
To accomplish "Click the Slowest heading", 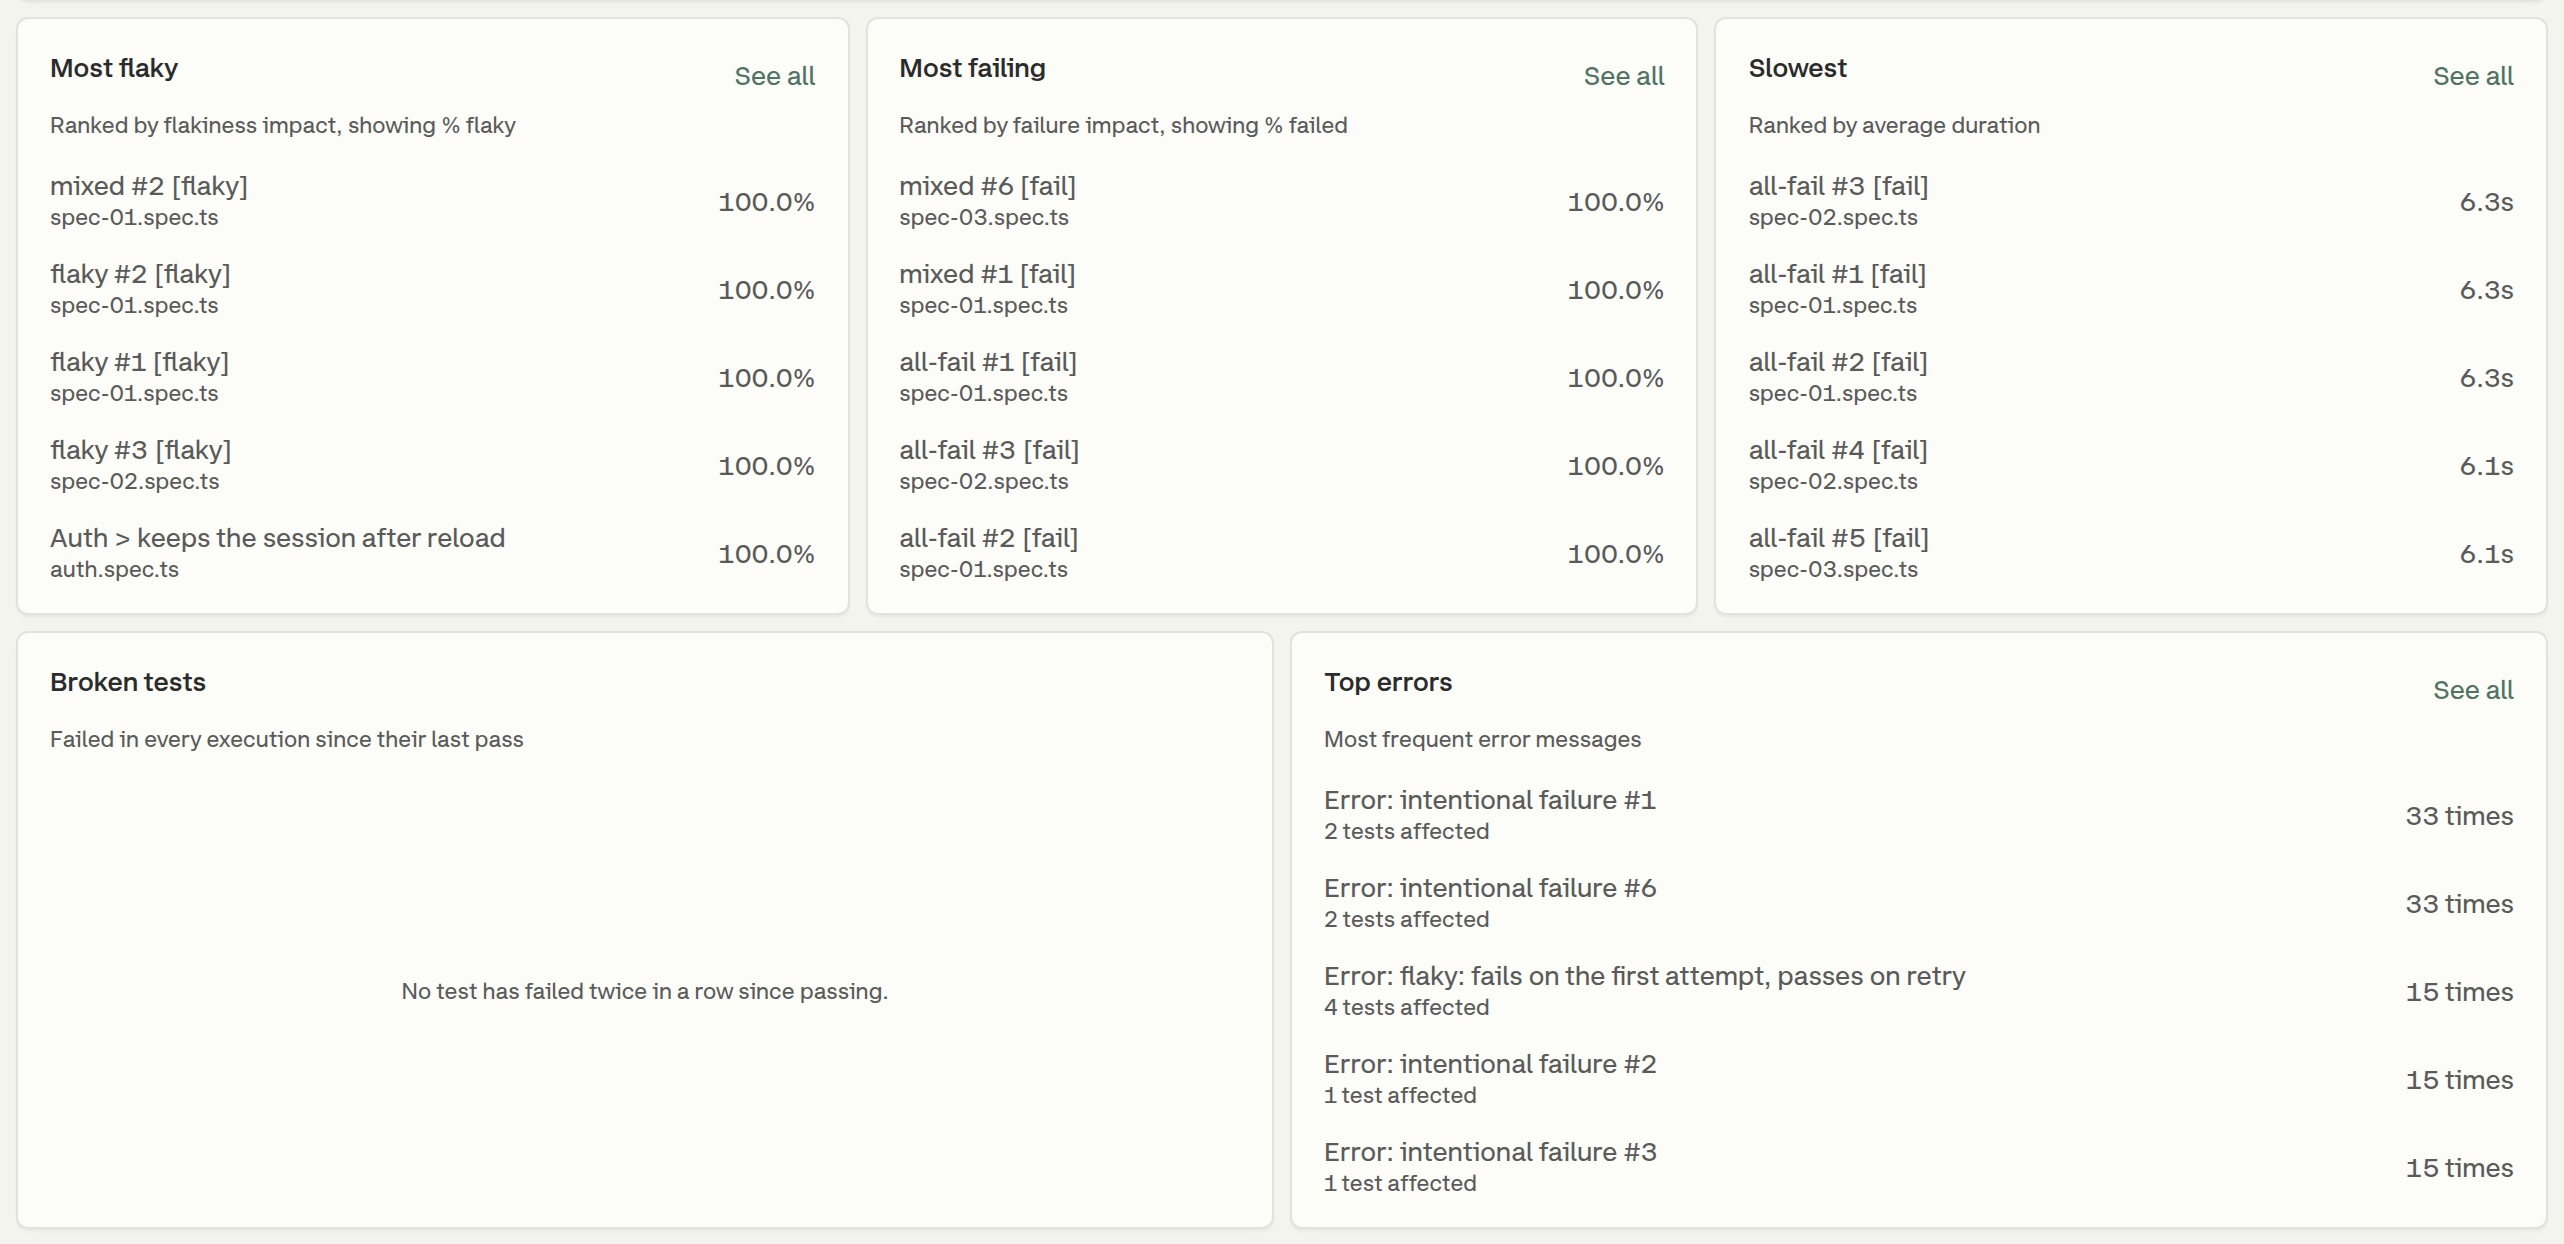I will pyautogui.click(x=1797, y=68).
